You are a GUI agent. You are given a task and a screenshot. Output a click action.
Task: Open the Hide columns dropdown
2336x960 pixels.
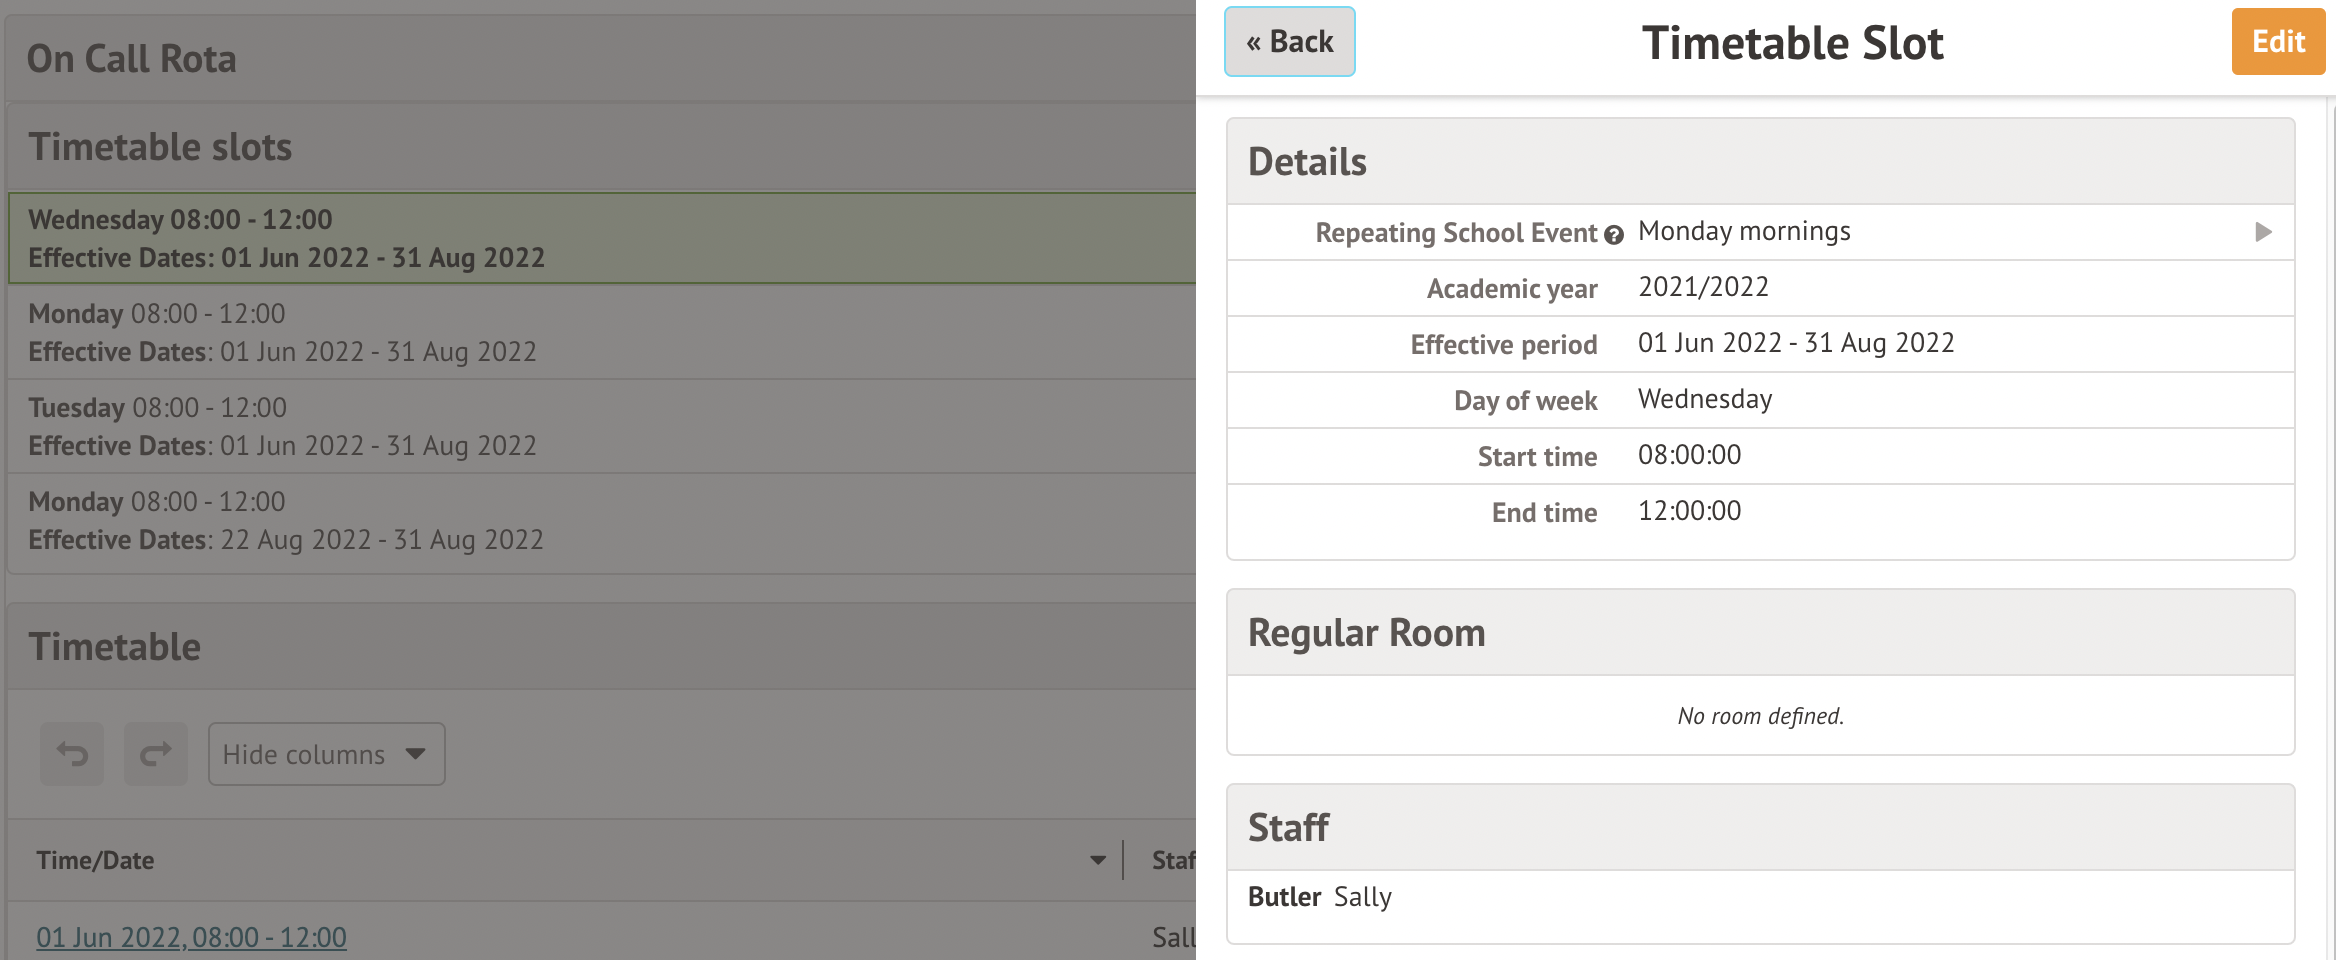[326, 754]
